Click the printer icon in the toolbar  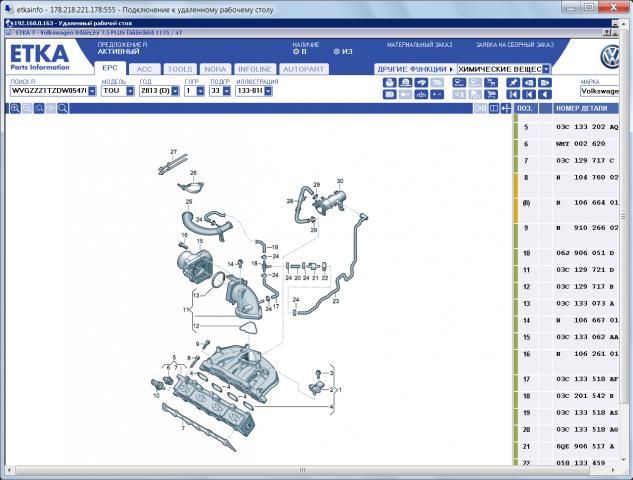(x=389, y=83)
